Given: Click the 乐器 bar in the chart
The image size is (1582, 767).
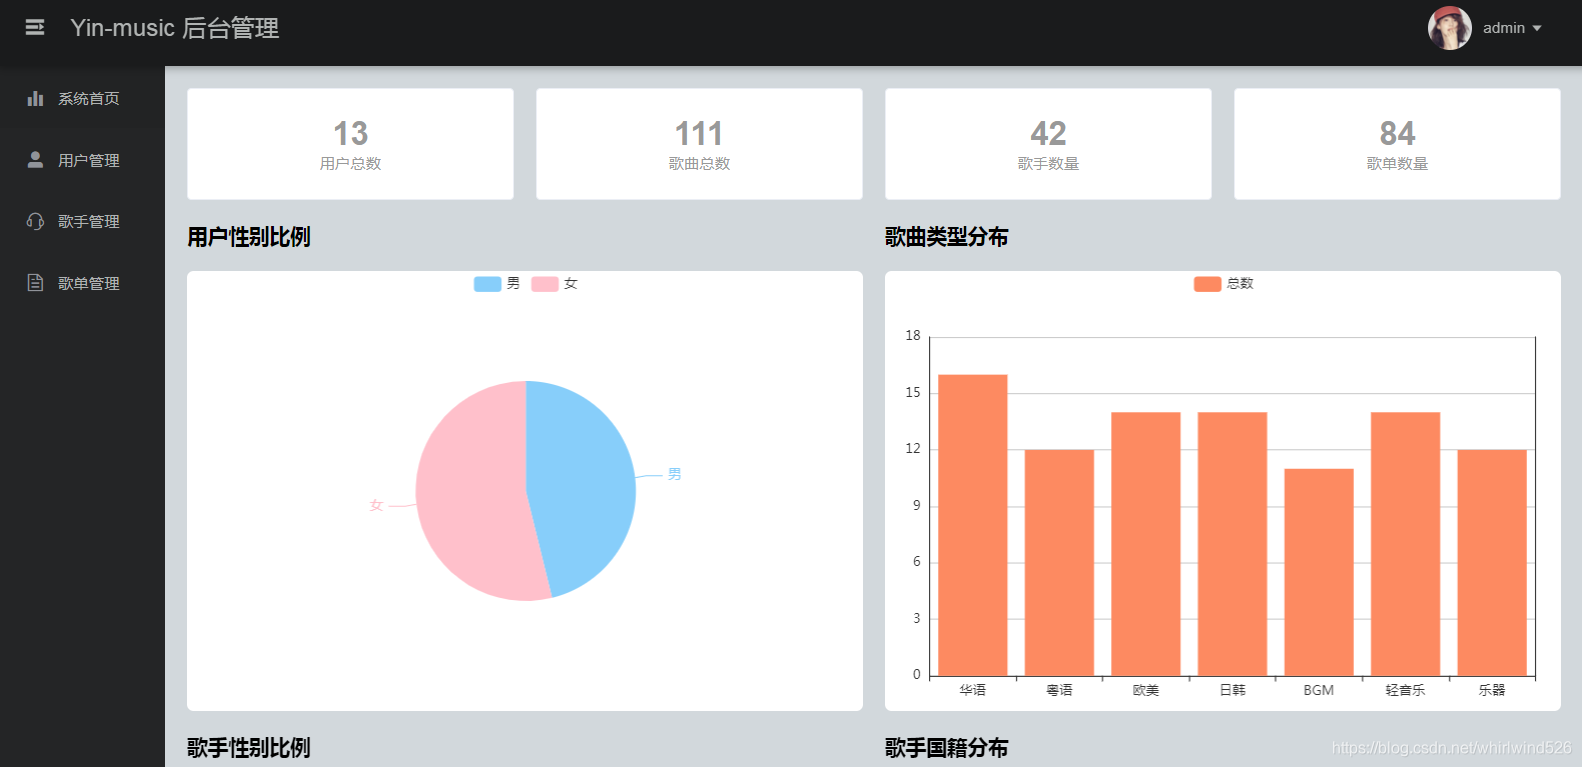Looking at the screenshot, I should click(x=1492, y=563).
